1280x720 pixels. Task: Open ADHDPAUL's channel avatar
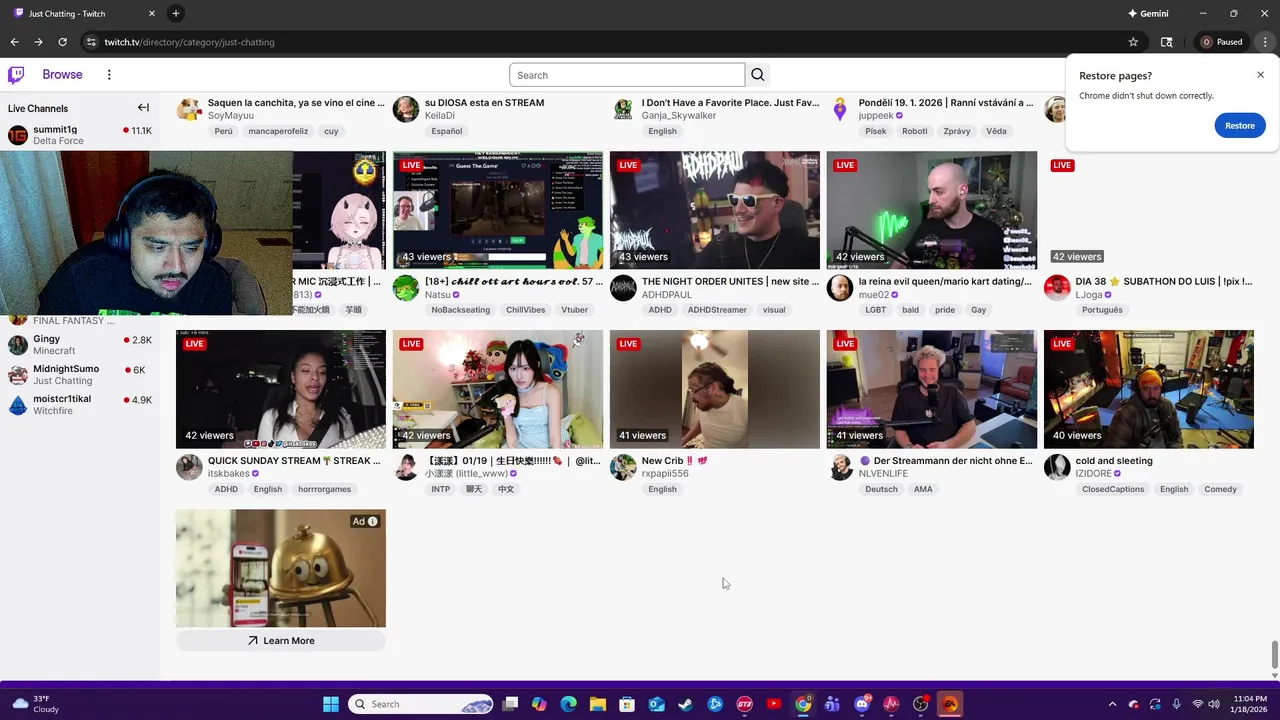point(623,288)
